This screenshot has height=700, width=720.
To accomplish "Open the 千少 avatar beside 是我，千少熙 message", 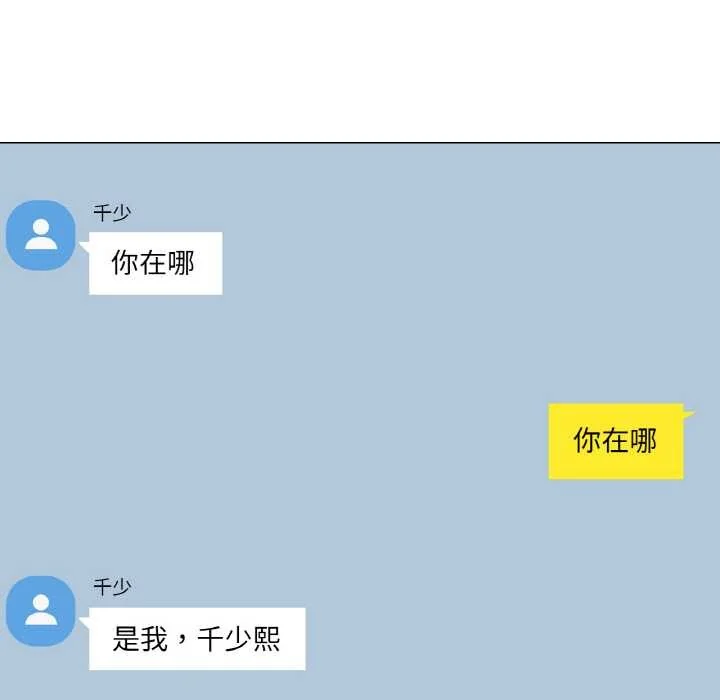I will (x=40, y=611).
